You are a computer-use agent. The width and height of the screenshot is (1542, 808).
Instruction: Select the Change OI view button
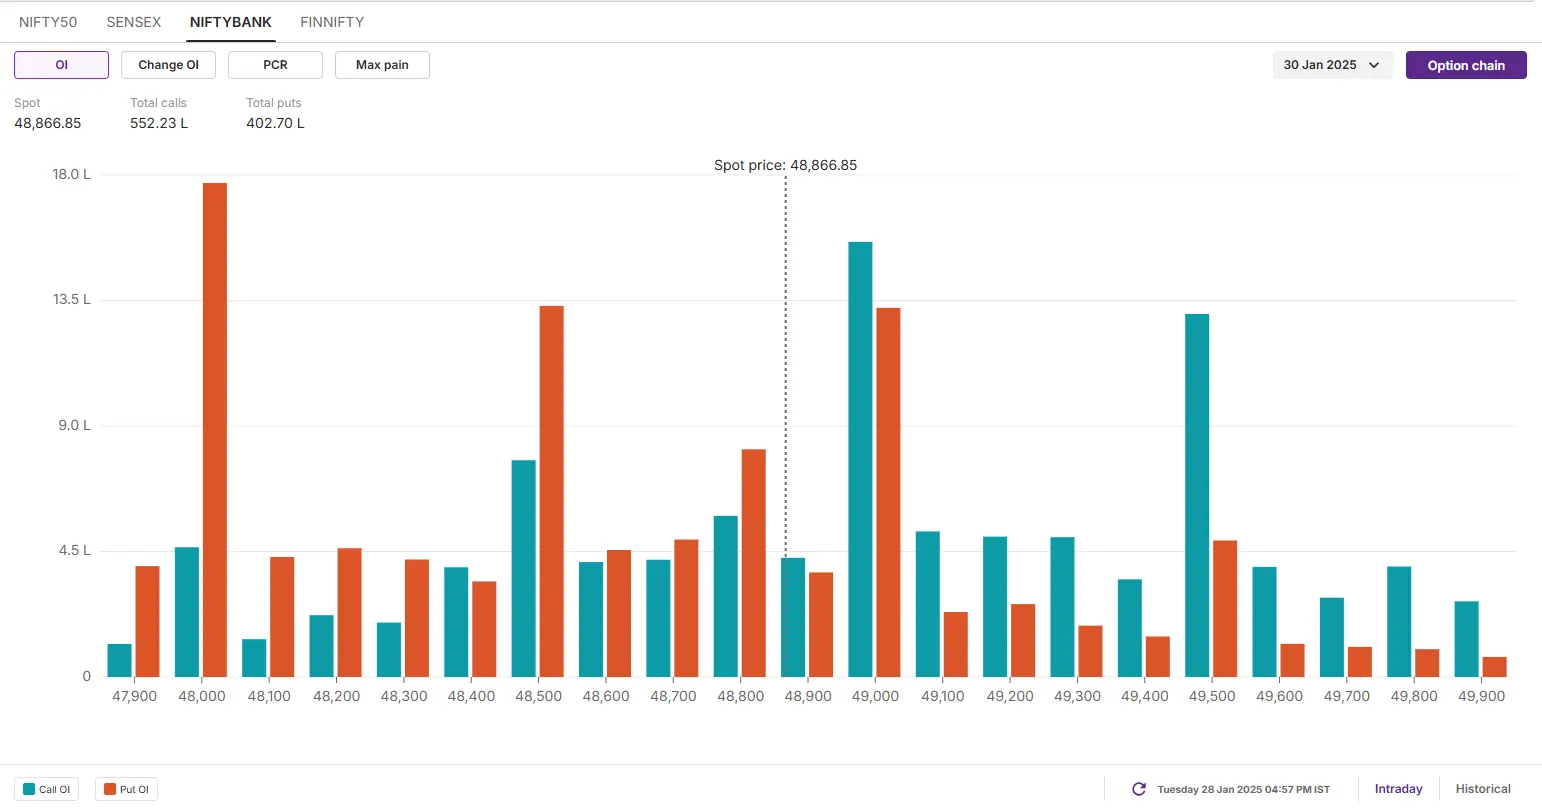(x=168, y=65)
